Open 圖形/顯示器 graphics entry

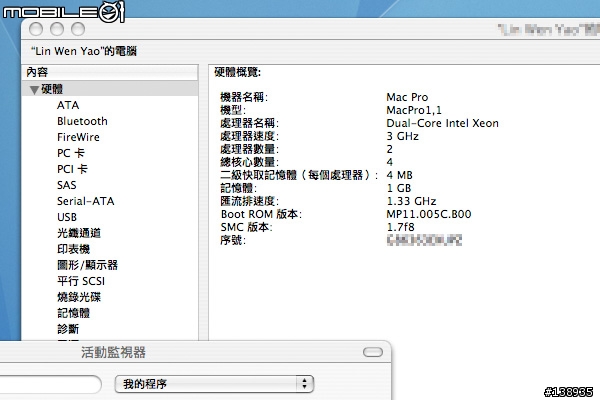coord(87,265)
